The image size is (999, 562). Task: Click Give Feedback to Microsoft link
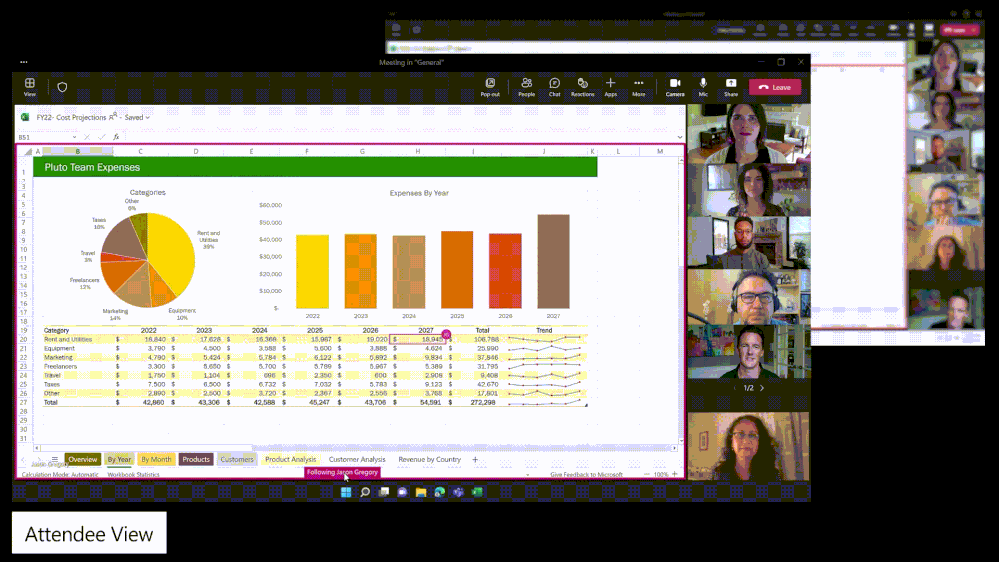(x=586, y=475)
